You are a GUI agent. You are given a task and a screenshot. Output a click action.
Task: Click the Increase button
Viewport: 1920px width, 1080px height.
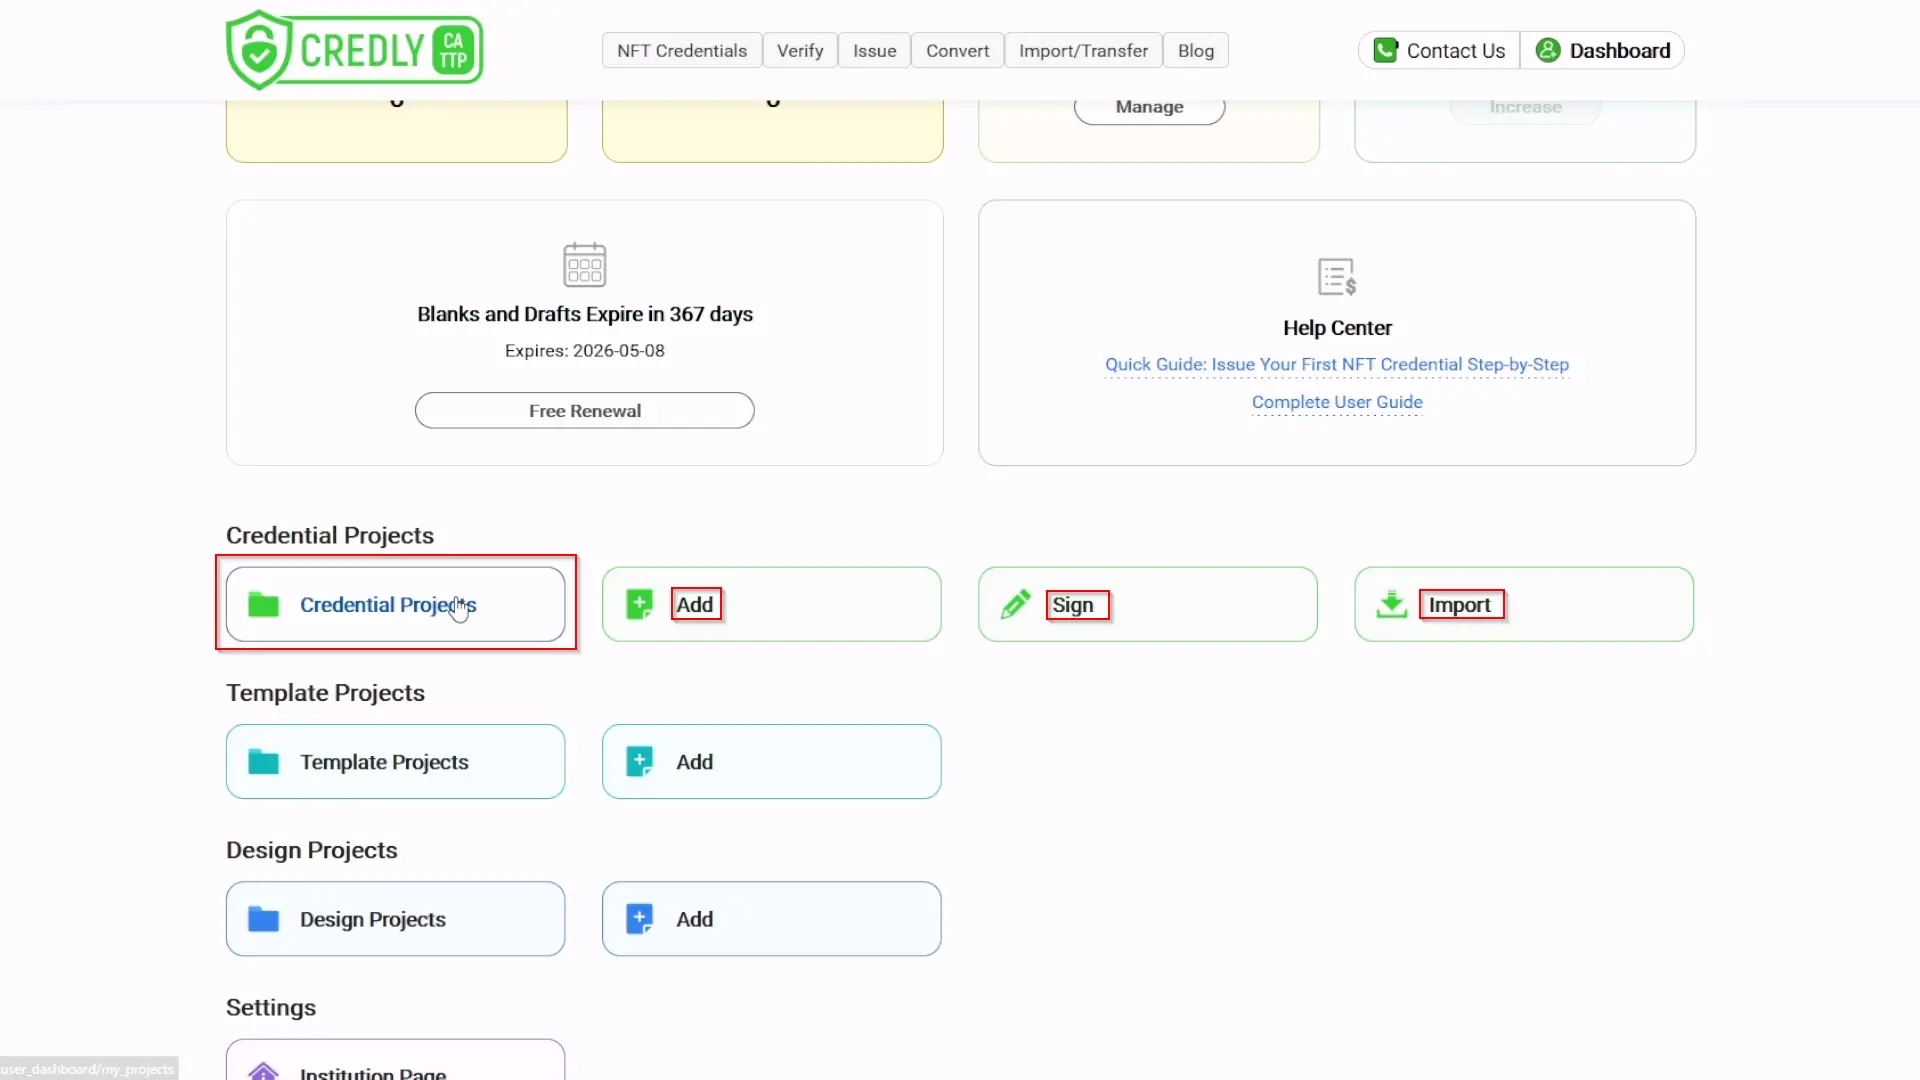[x=1526, y=108]
